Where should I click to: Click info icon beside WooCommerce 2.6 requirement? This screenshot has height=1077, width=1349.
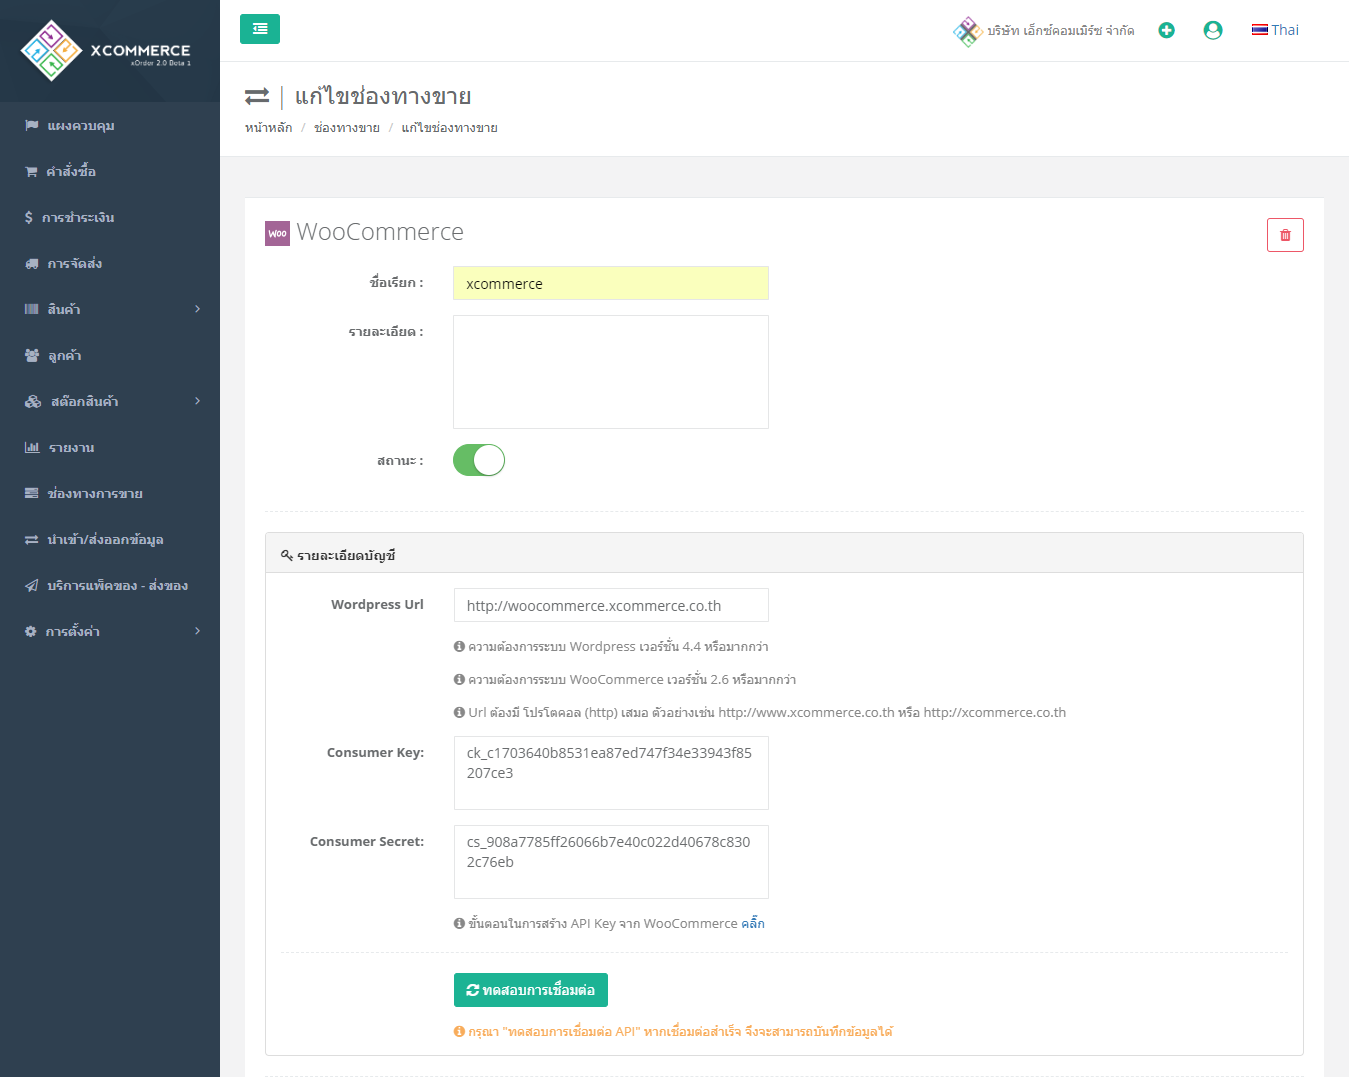(x=459, y=680)
